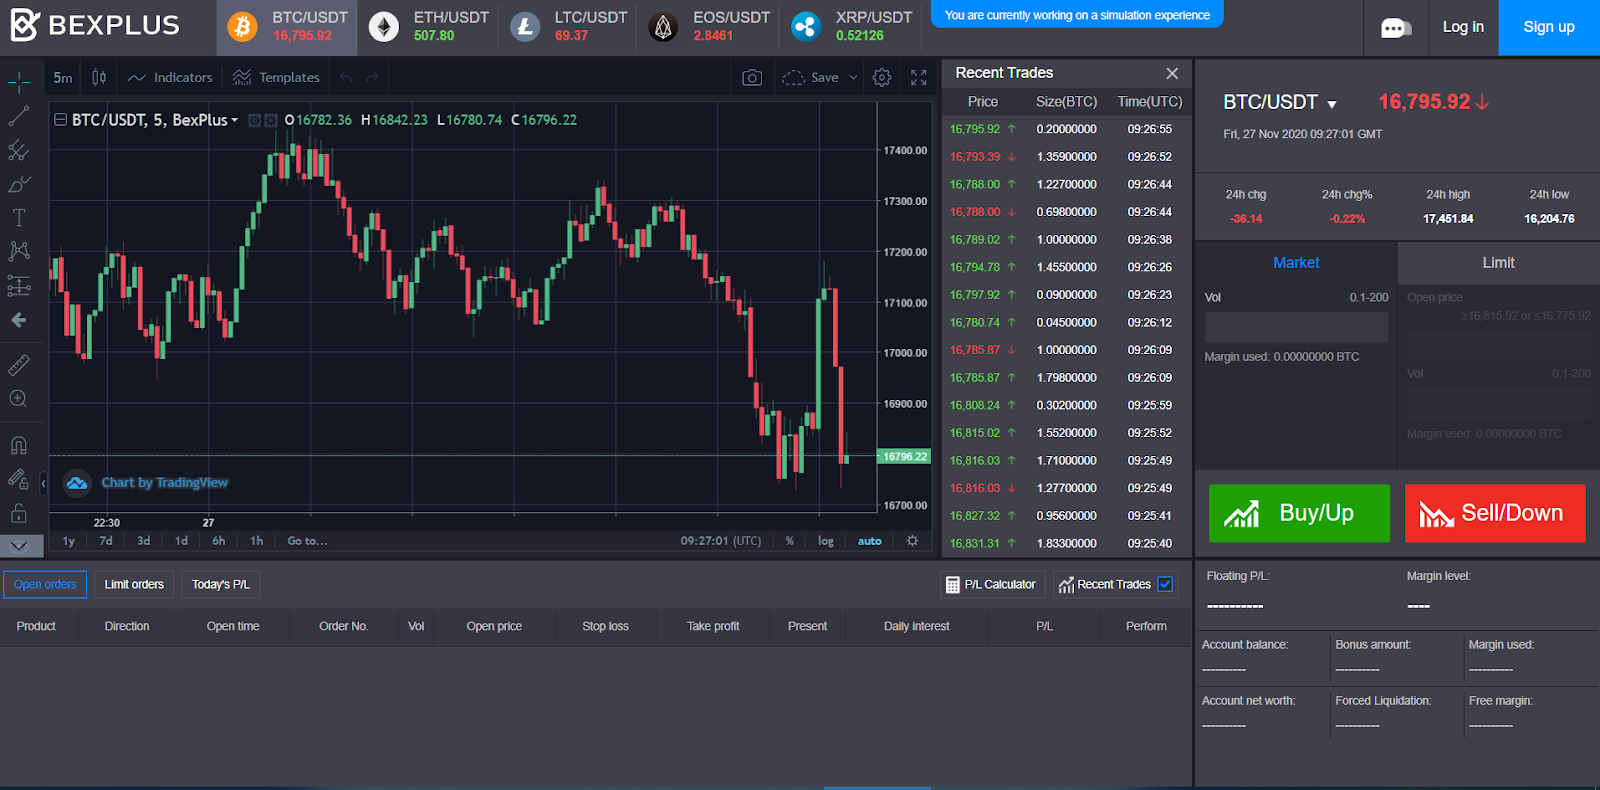Toggle magnet mode in drawing toolbar
Screen dimensions: 1600x790
coord(19,445)
